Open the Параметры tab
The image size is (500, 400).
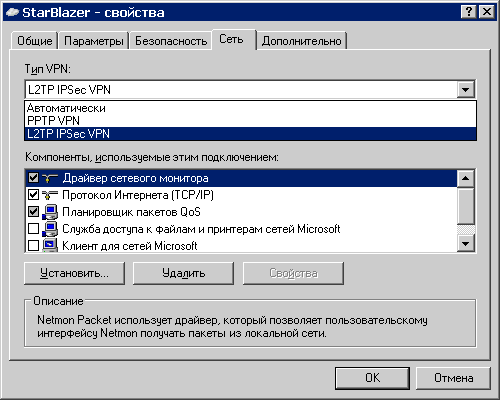pyautogui.click(x=94, y=41)
